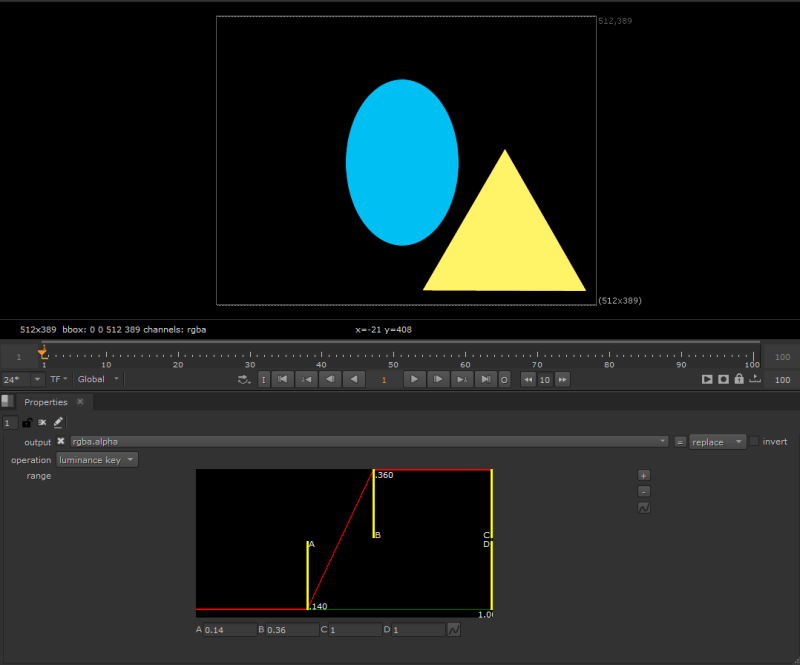This screenshot has width=800, height=665.
Task: Open the Global frame range dropdown
Action: [97, 379]
